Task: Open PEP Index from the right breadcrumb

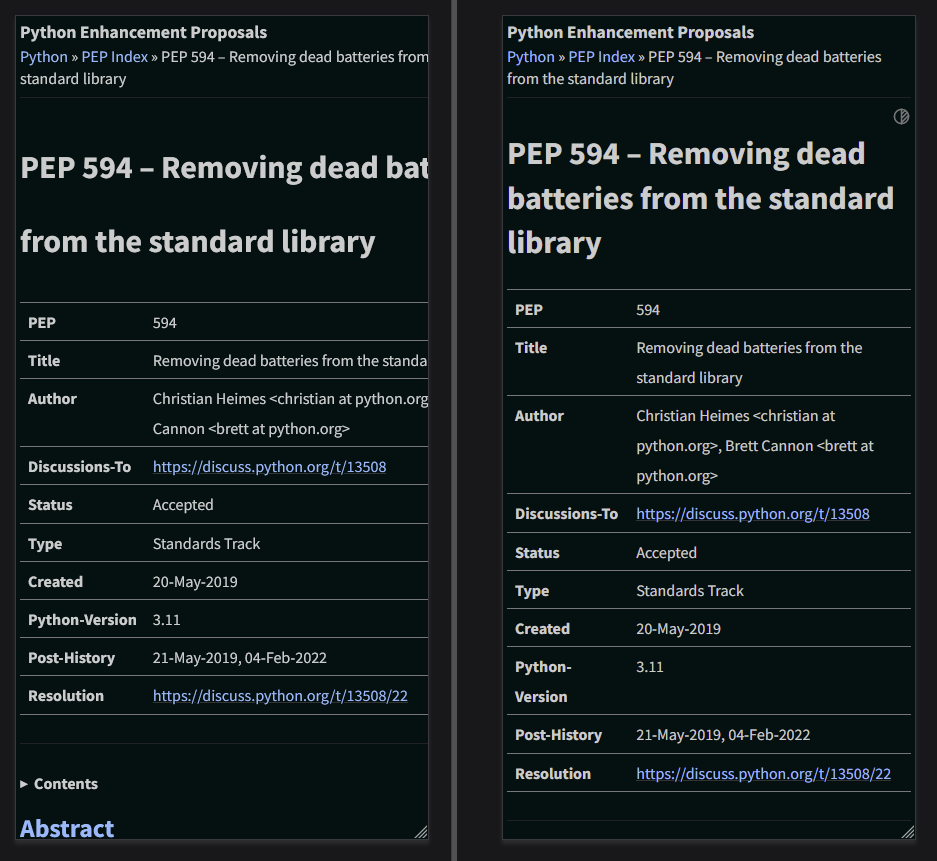Action: pyautogui.click(x=601, y=57)
